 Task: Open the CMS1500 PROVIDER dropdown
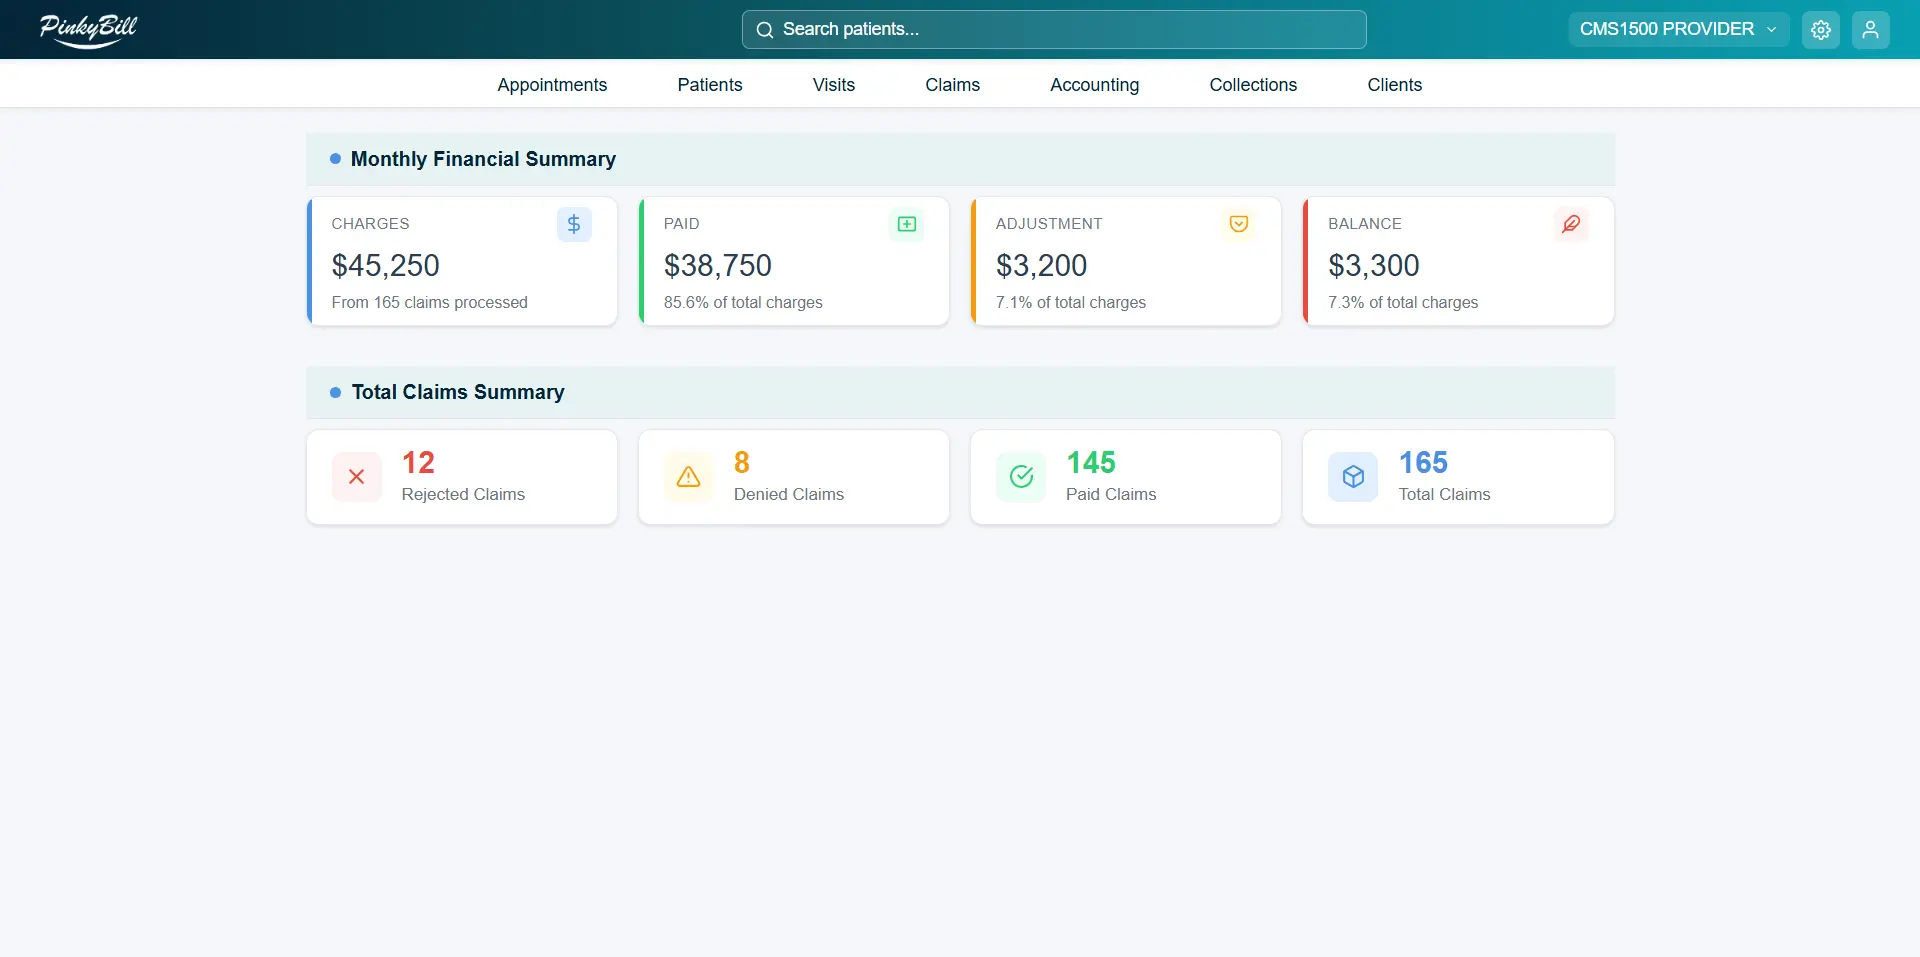1665,29
